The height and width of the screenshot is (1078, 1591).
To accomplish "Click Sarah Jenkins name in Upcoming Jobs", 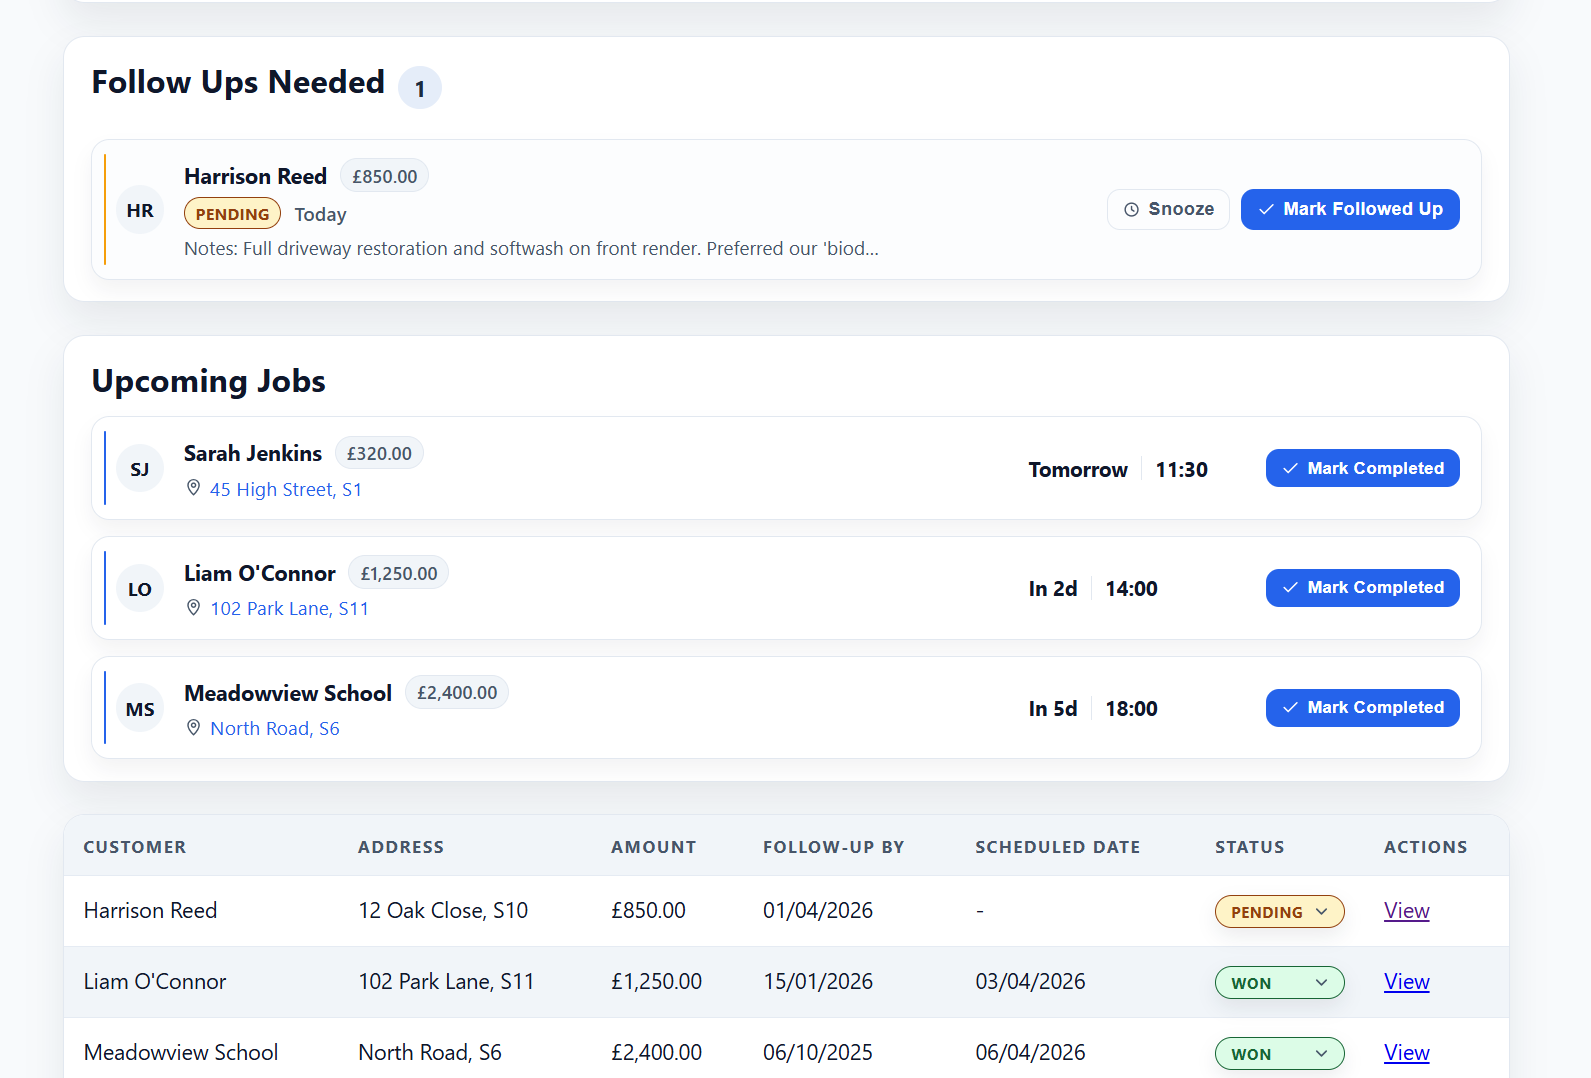I will pos(253,453).
